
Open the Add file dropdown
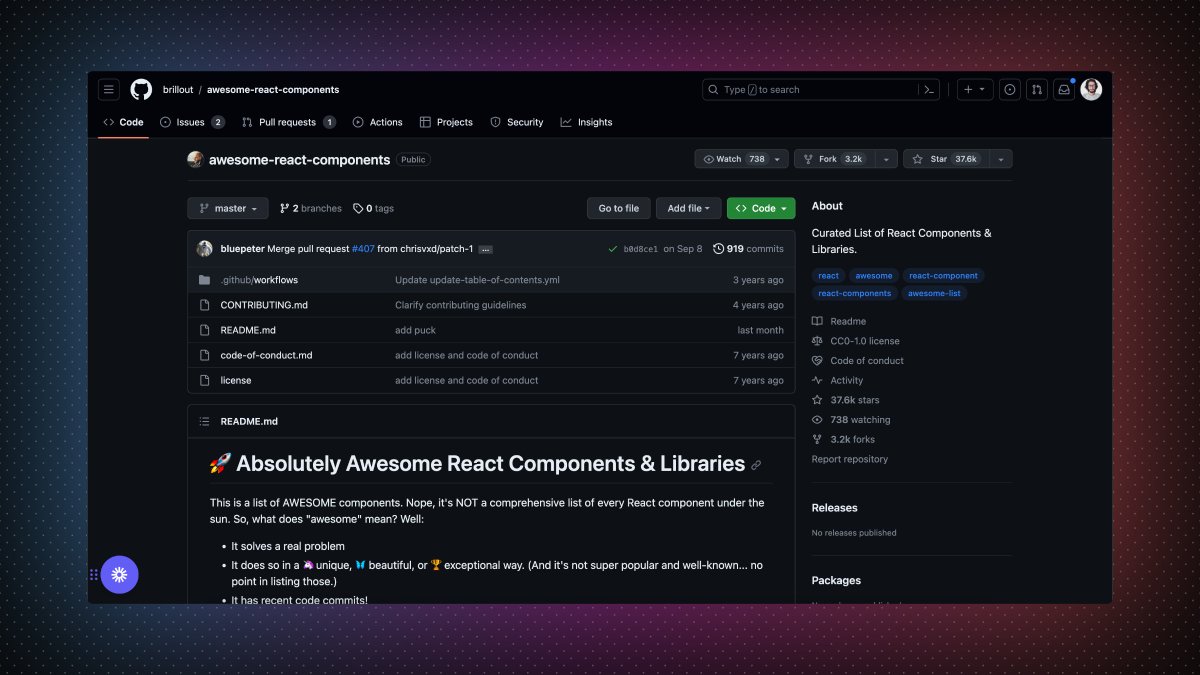click(688, 208)
